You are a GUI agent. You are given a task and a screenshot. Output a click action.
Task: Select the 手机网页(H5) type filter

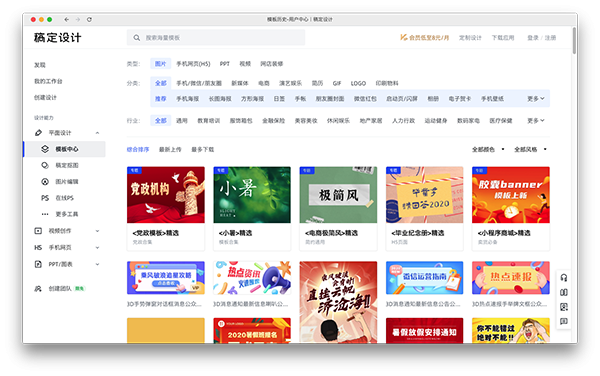[x=193, y=64]
